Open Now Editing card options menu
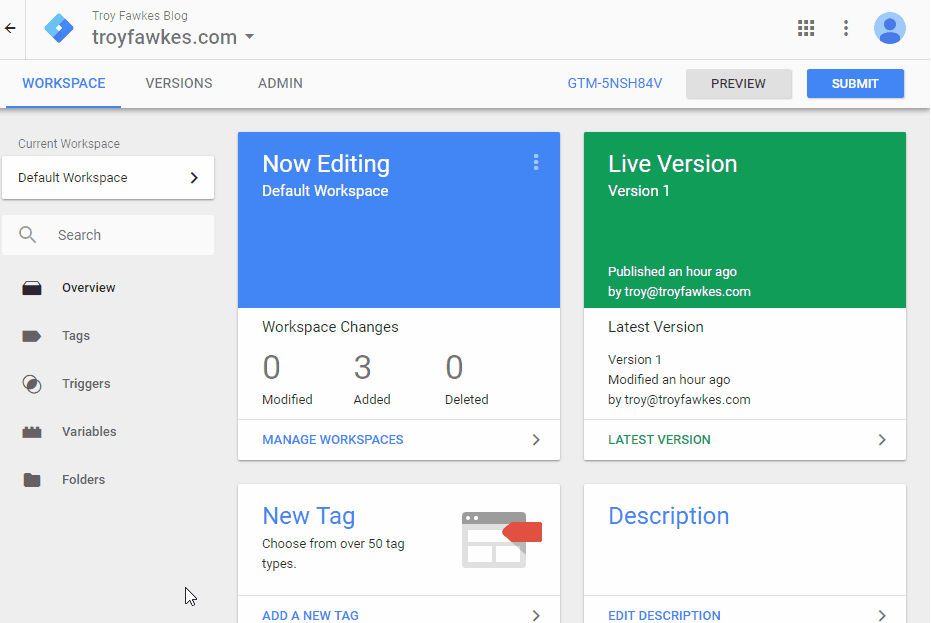The image size is (931, 623). pos(536,162)
